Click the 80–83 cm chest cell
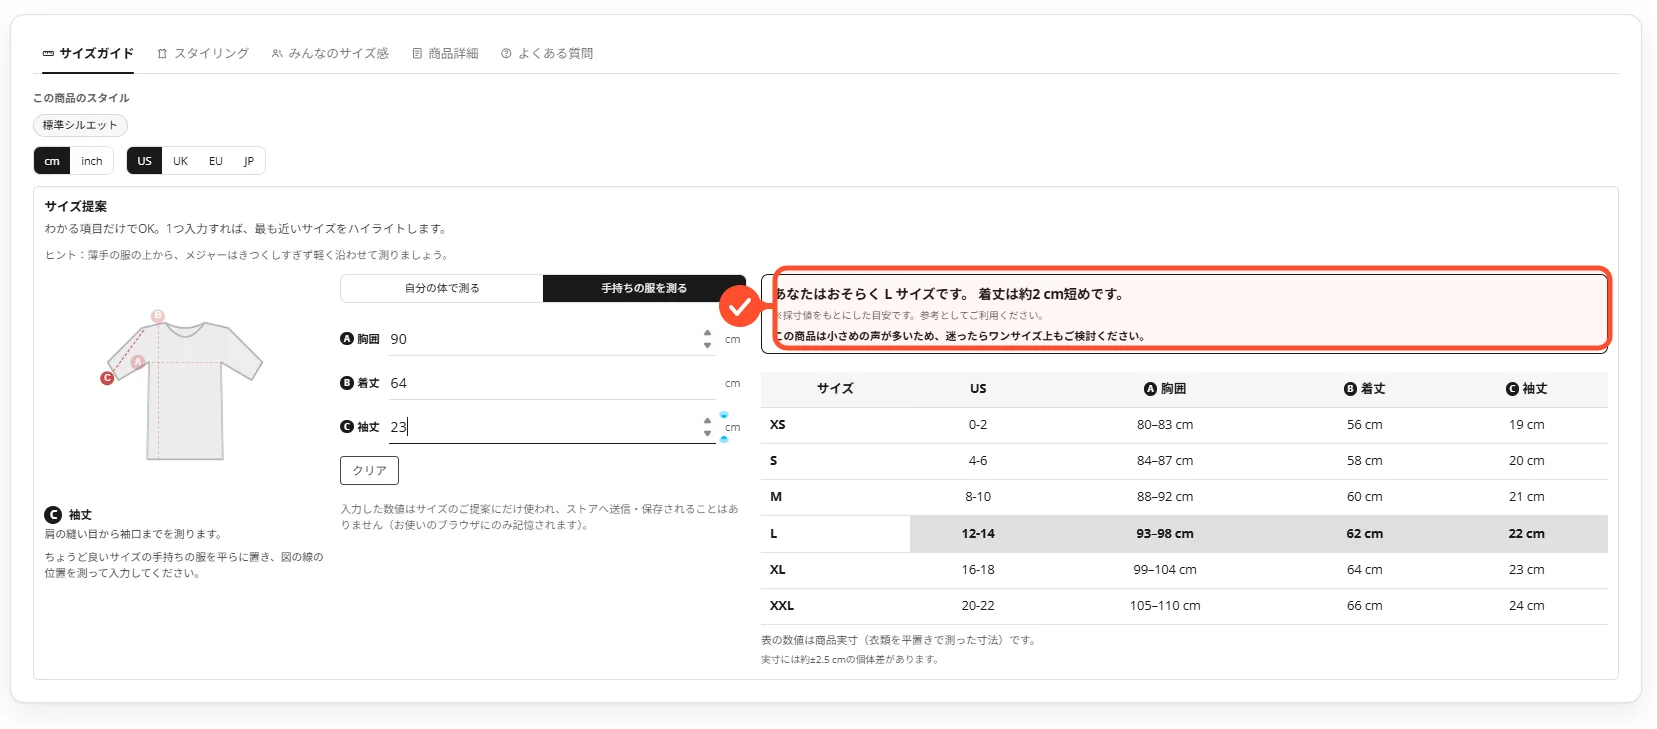Image resolution: width=1657 pixels, height=729 pixels. point(1165,425)
